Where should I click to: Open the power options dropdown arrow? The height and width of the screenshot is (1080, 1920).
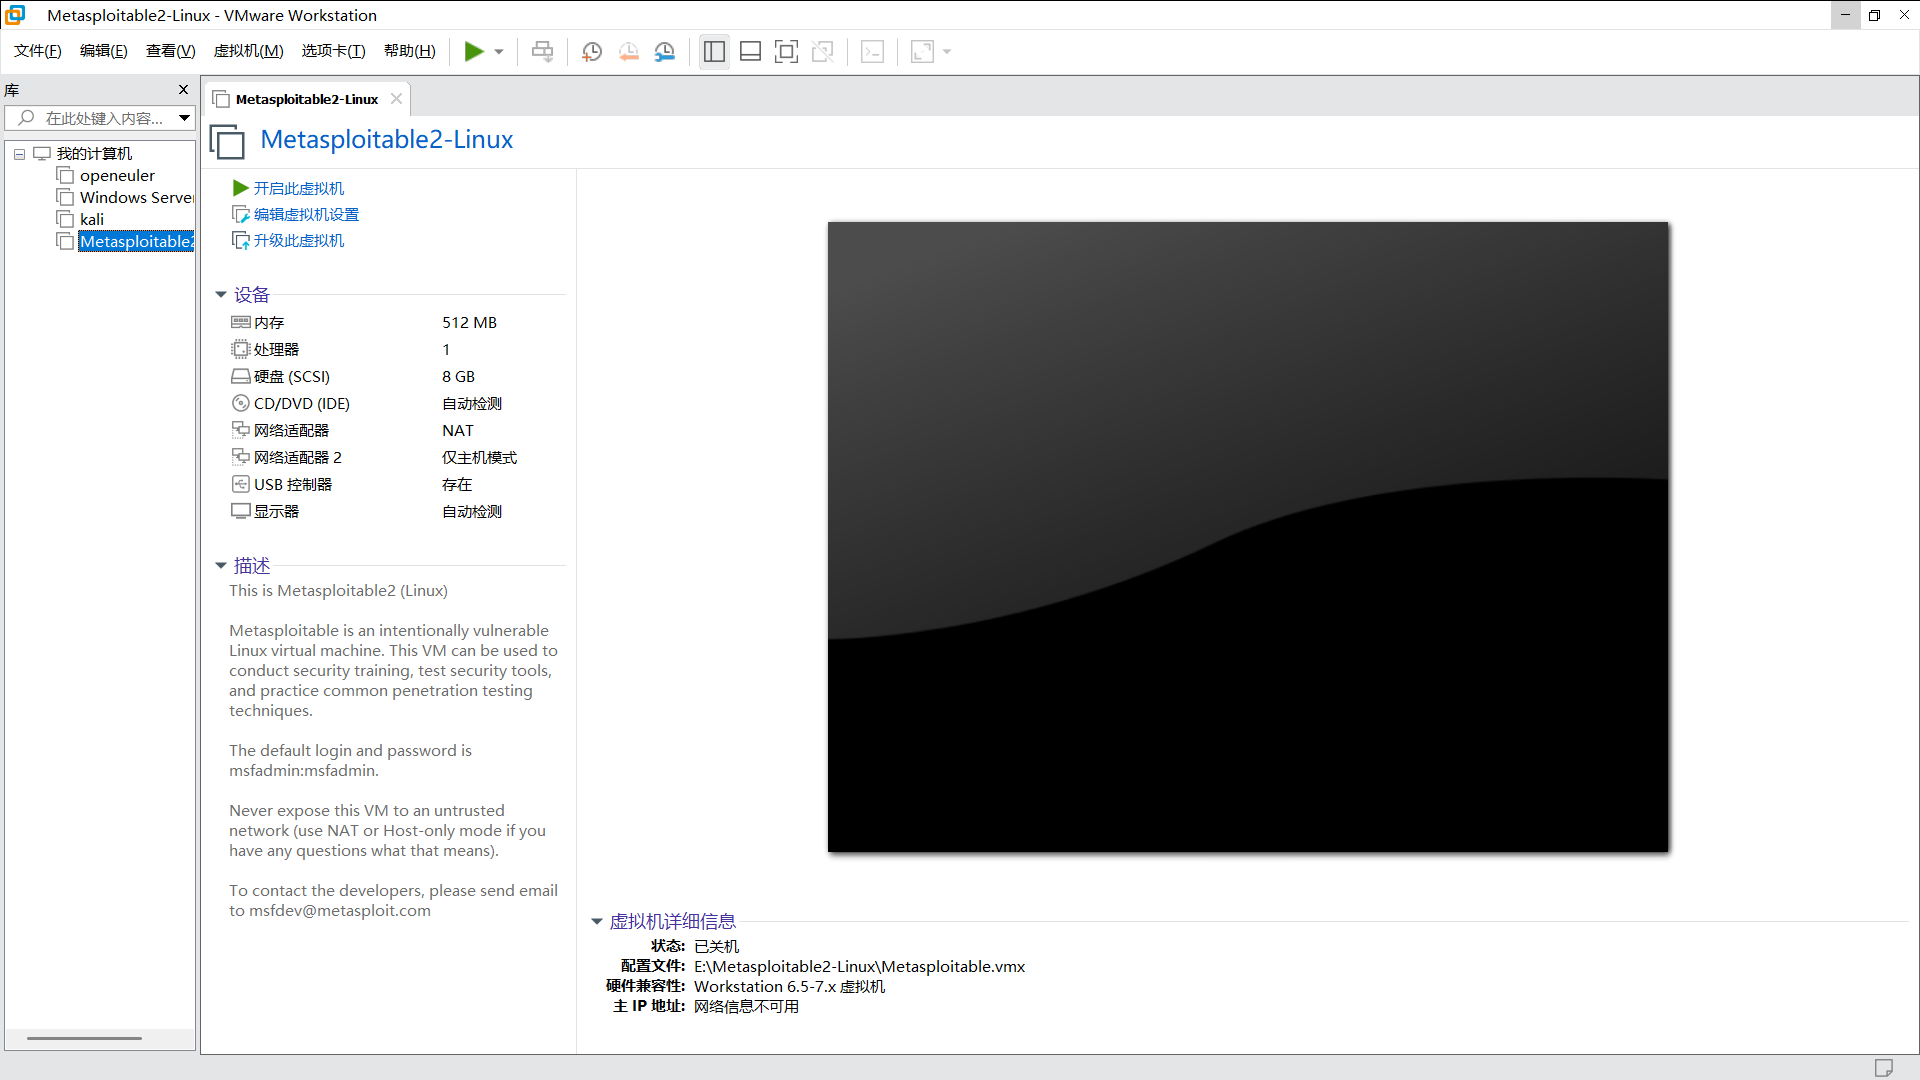[499, 52]
